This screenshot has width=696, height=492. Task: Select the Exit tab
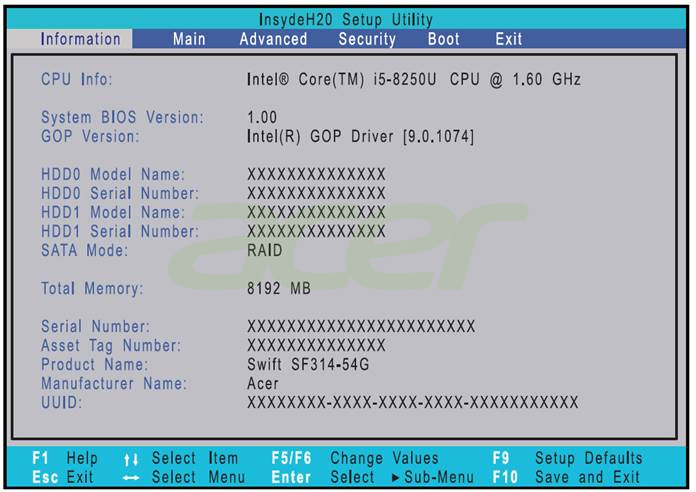509,39
